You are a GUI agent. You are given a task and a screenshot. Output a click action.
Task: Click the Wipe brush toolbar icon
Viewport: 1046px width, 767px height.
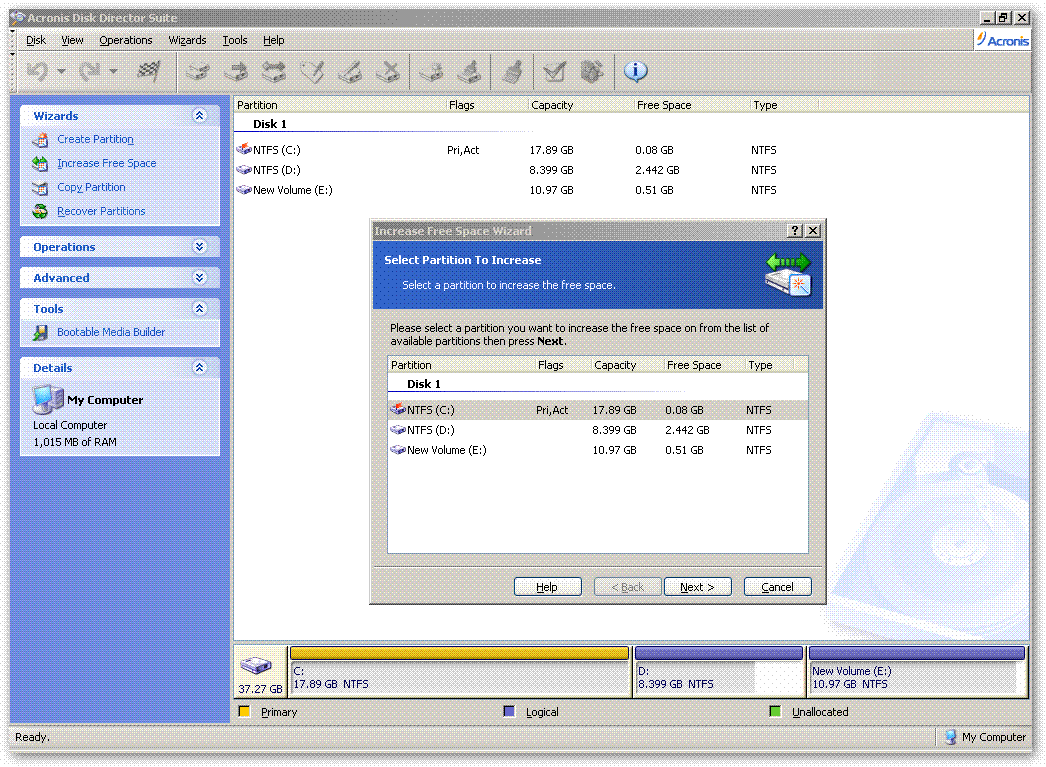click(x=512, y=71)
